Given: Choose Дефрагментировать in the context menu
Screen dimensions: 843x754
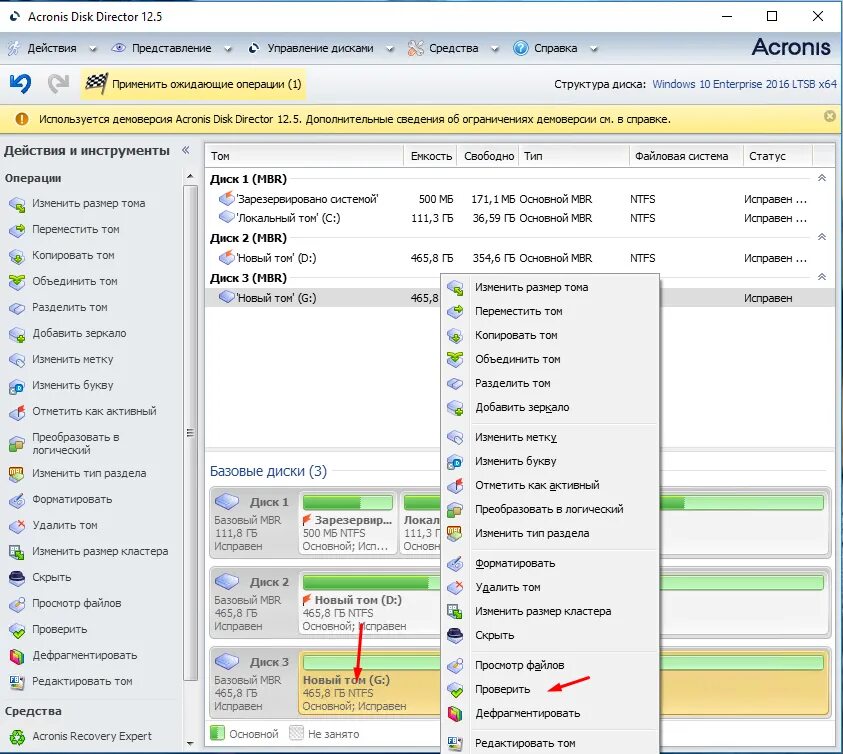Looking at the screenshot, I should click(549, 713).
